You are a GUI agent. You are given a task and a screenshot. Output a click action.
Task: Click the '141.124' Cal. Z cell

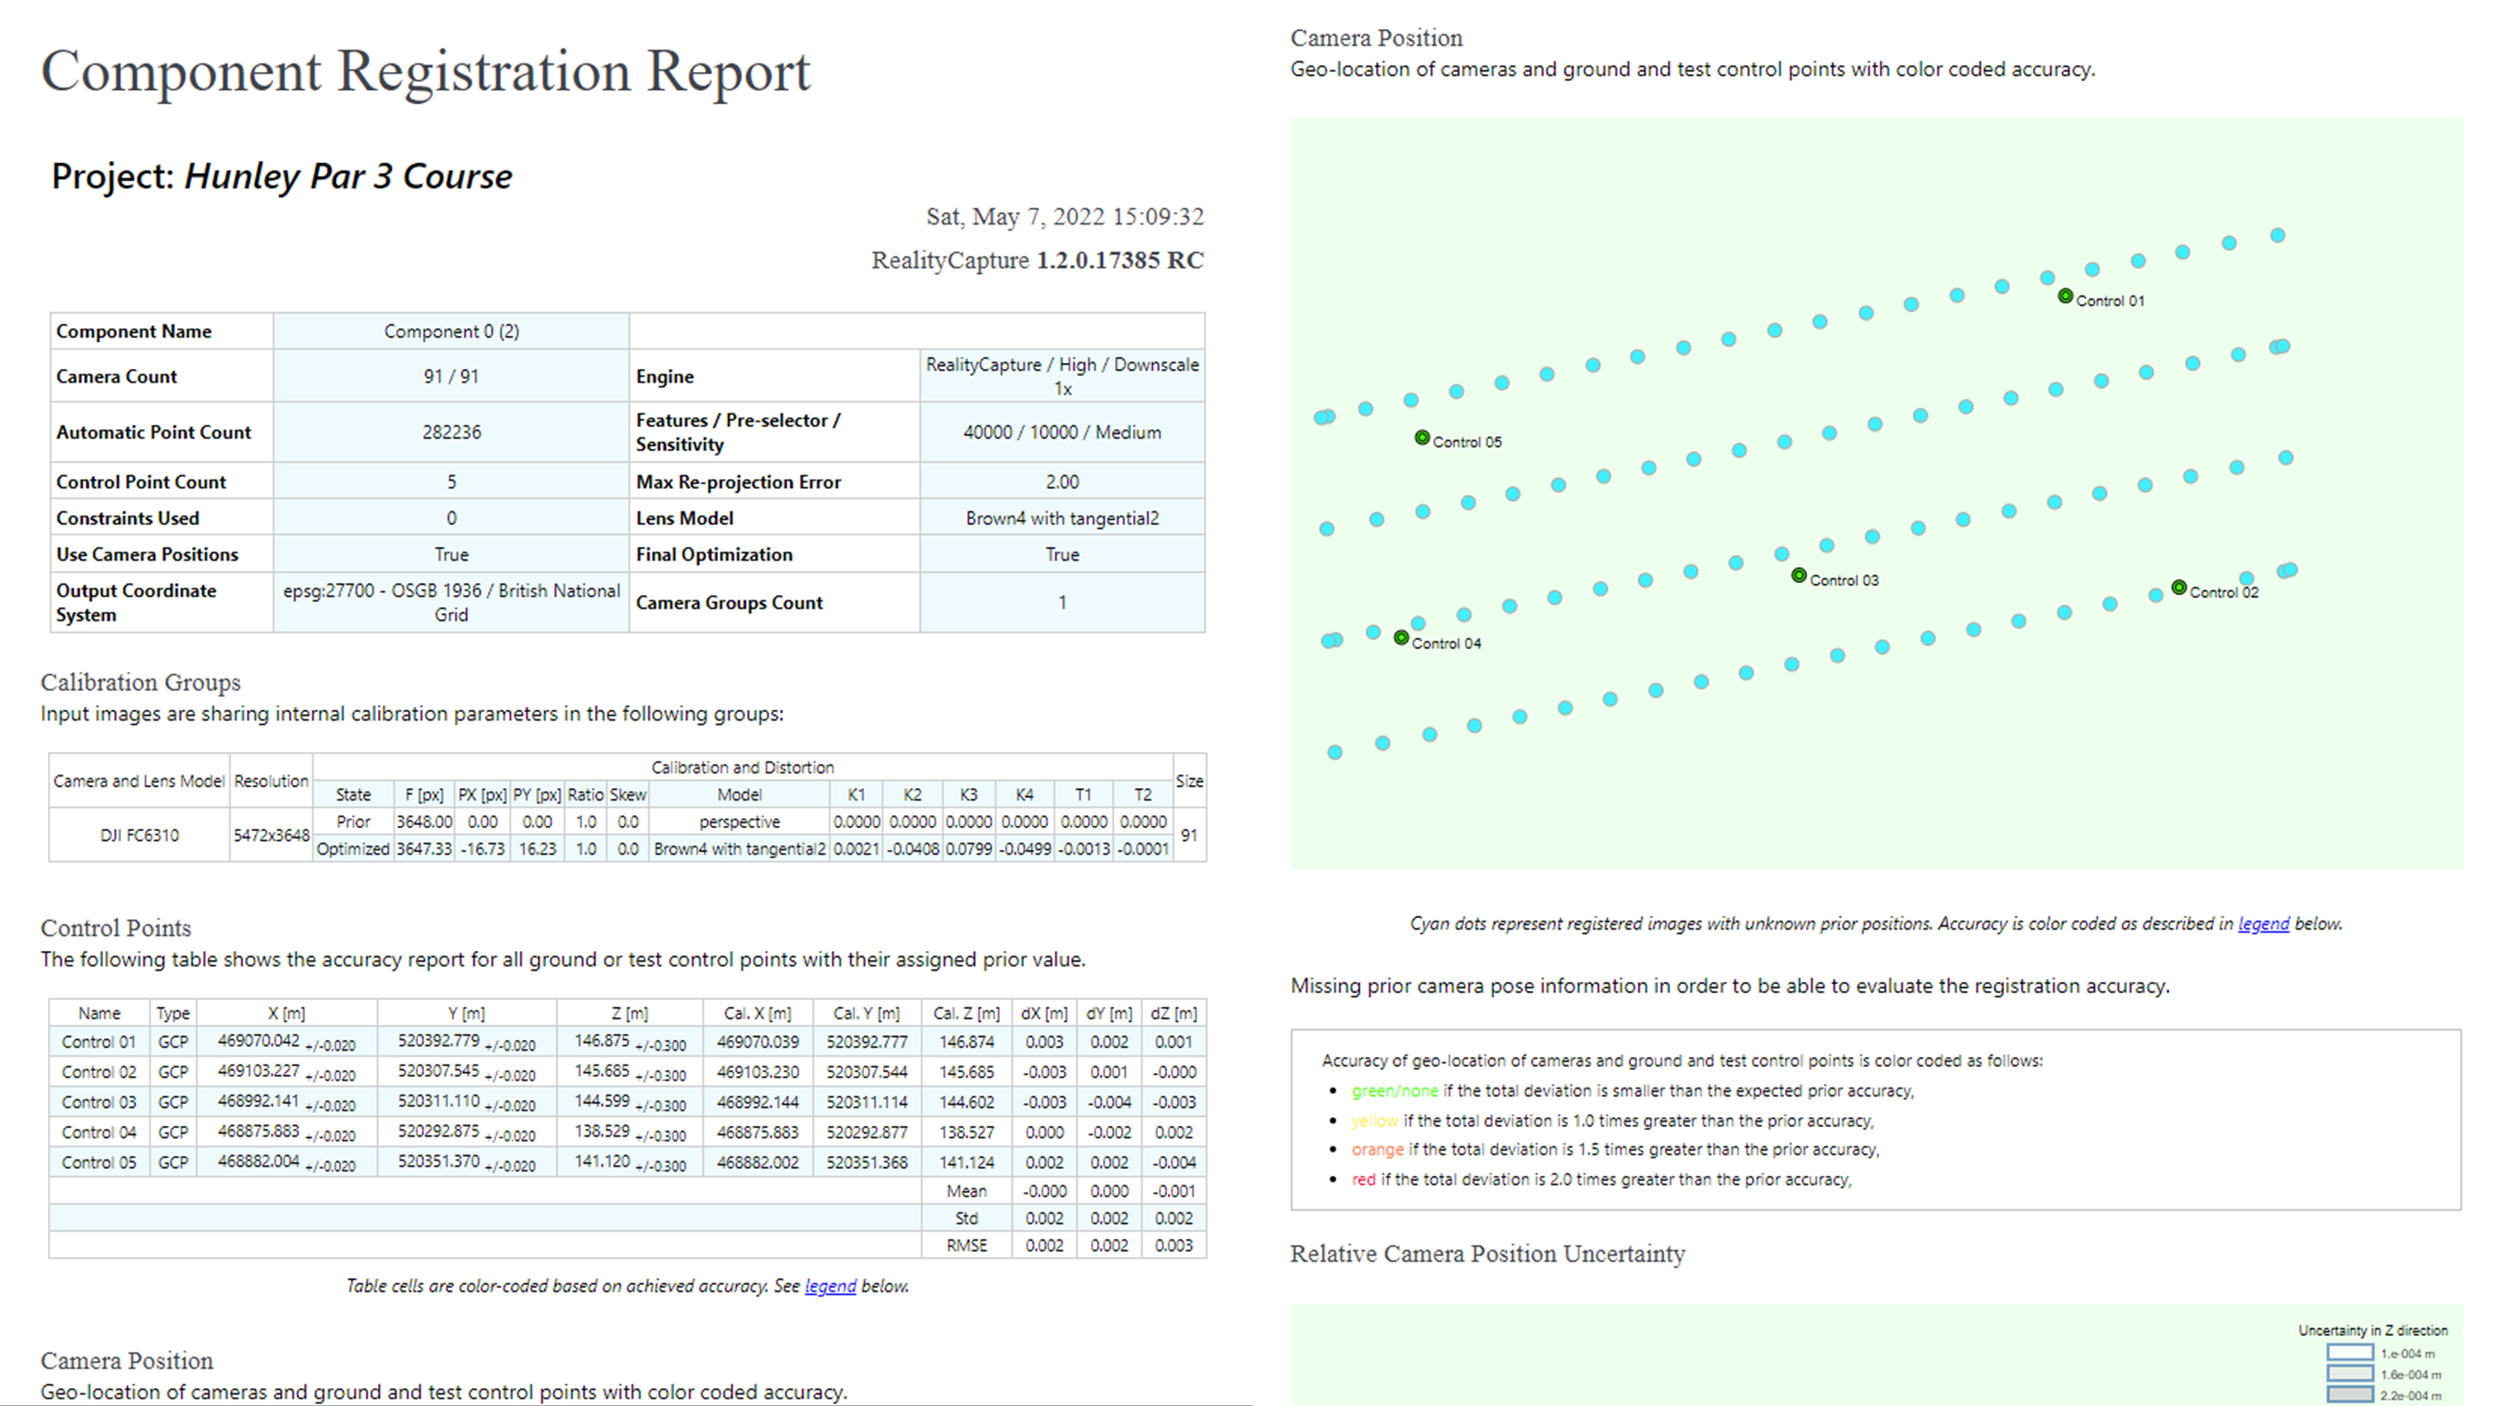tap(967, 1162)
